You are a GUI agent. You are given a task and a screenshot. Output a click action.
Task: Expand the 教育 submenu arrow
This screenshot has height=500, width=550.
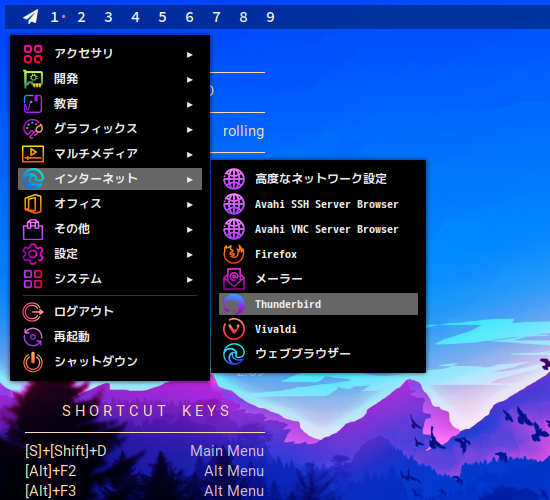(x=190, y=105)
